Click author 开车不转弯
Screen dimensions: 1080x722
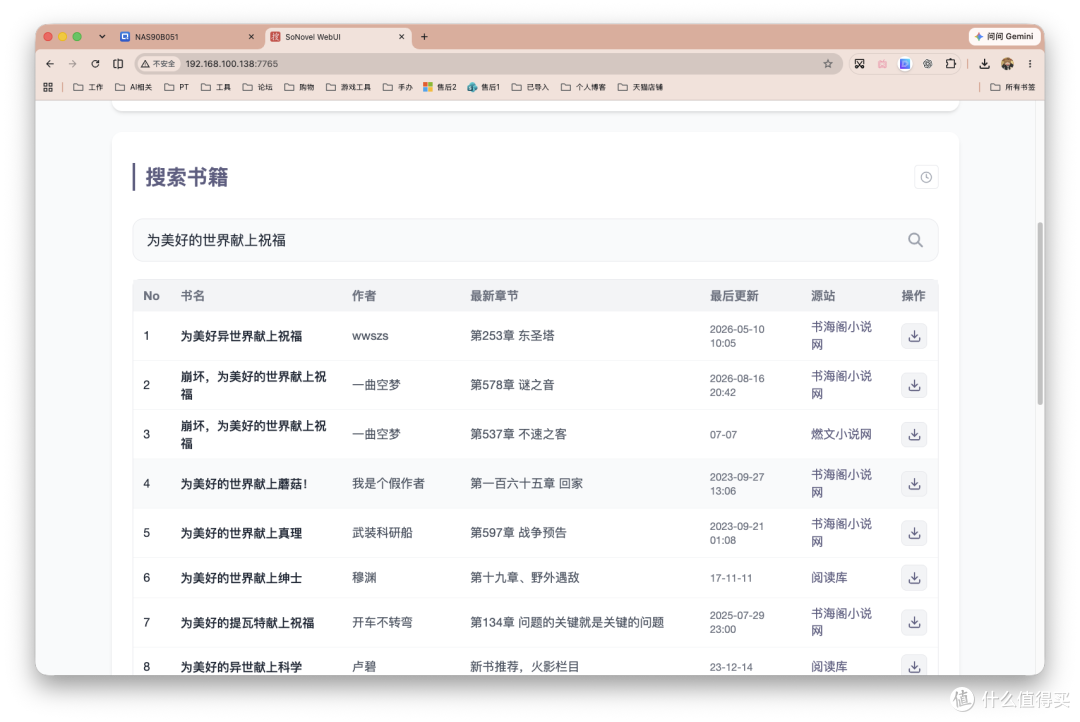[x=382, y=622]
